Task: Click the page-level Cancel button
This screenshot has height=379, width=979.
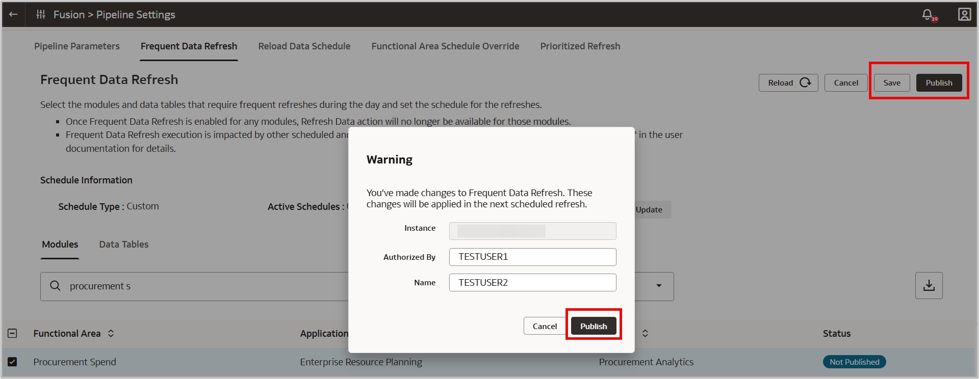Action: [x=846, y=83]
